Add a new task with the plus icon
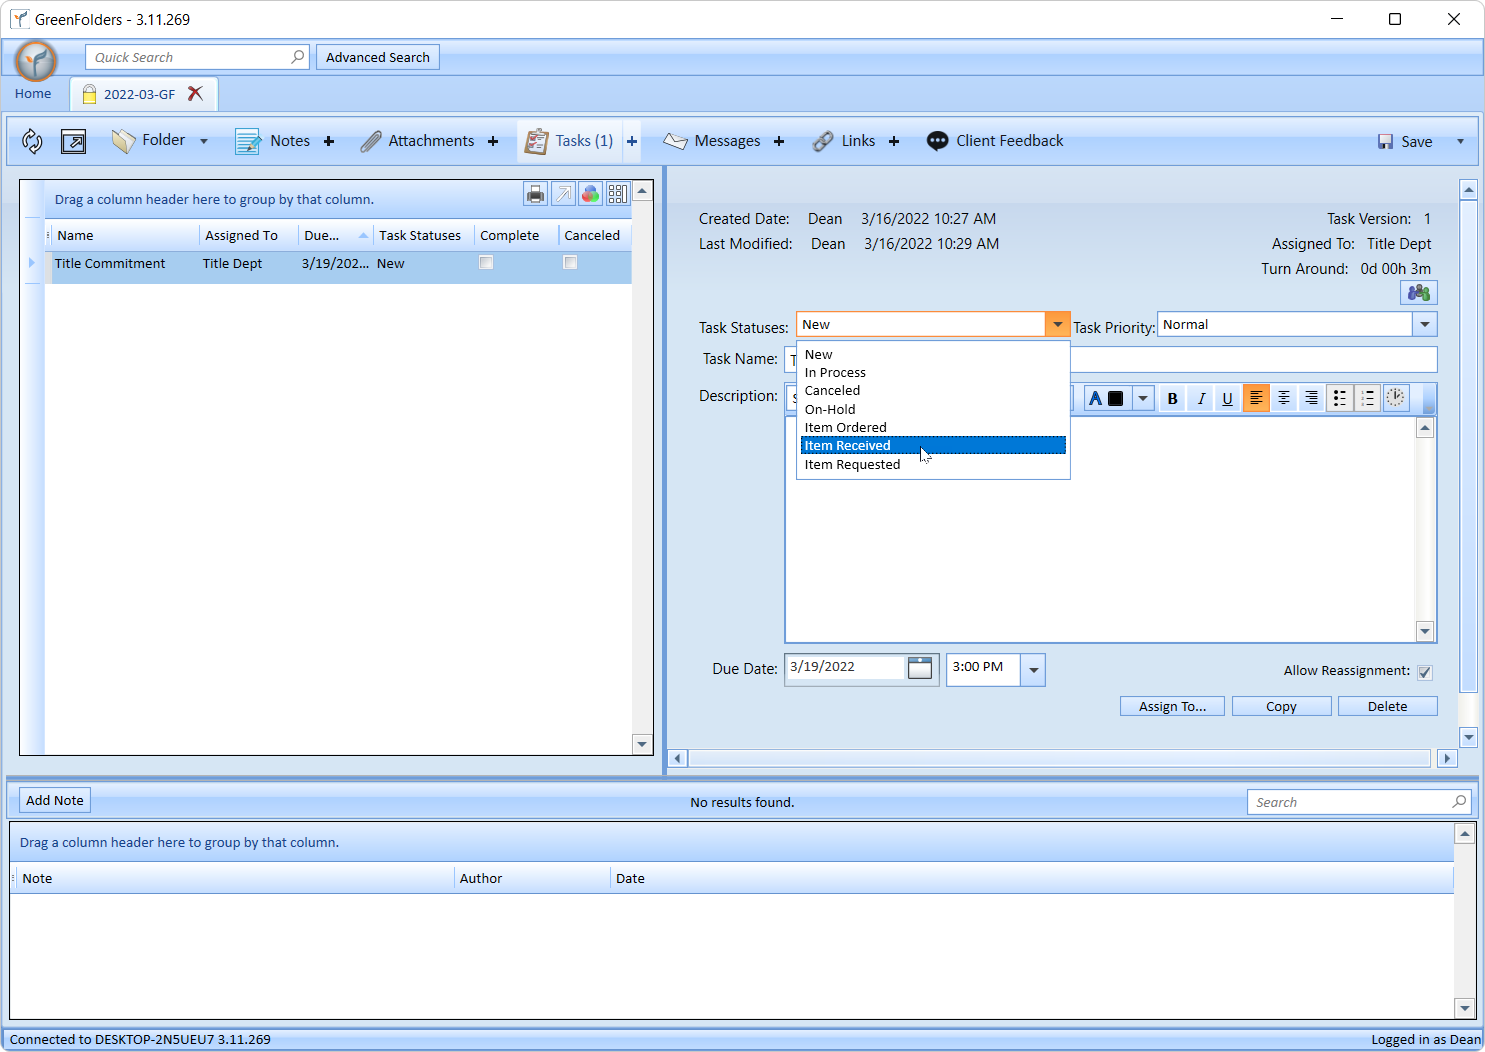Image resolution: width=1485 pixels, height=1052 pixels. 632,141
